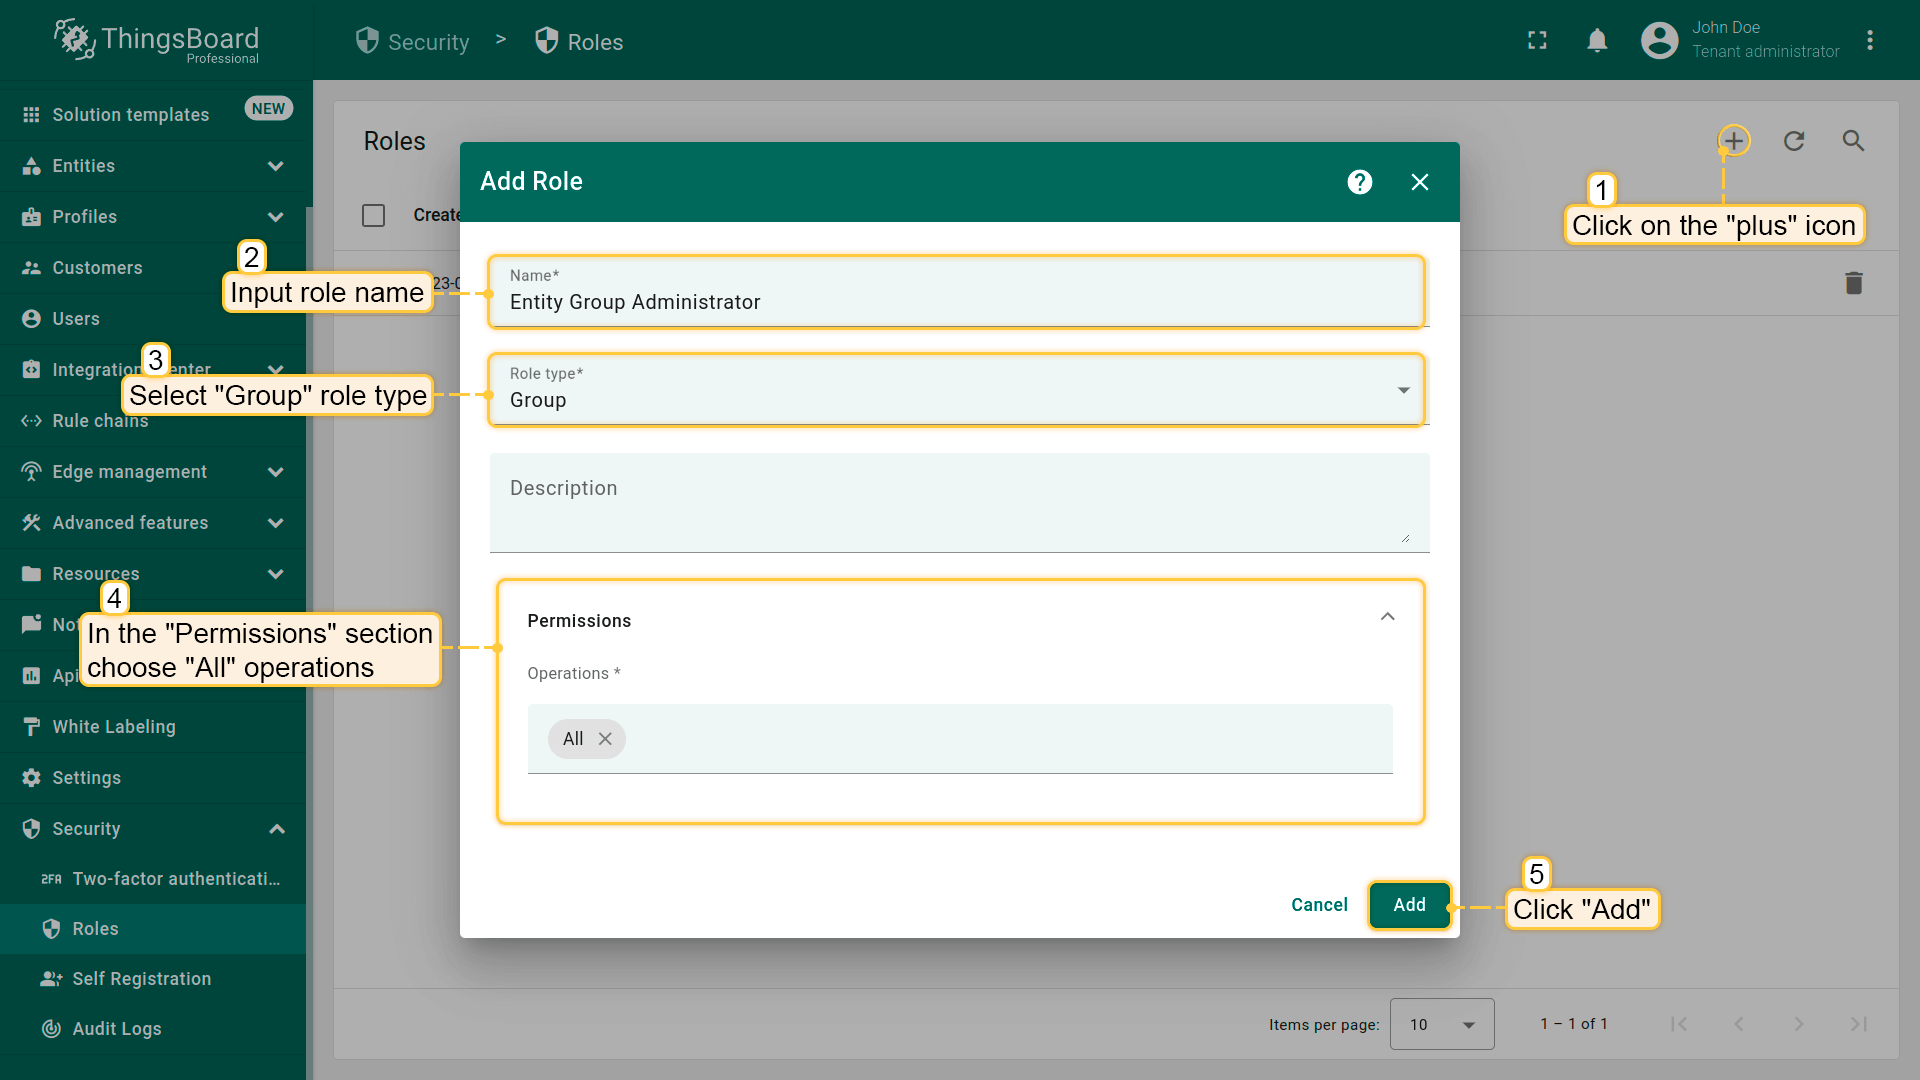1920x1080 pixels.
Task: Remove the All operation chip
Action: click(605, 739)
